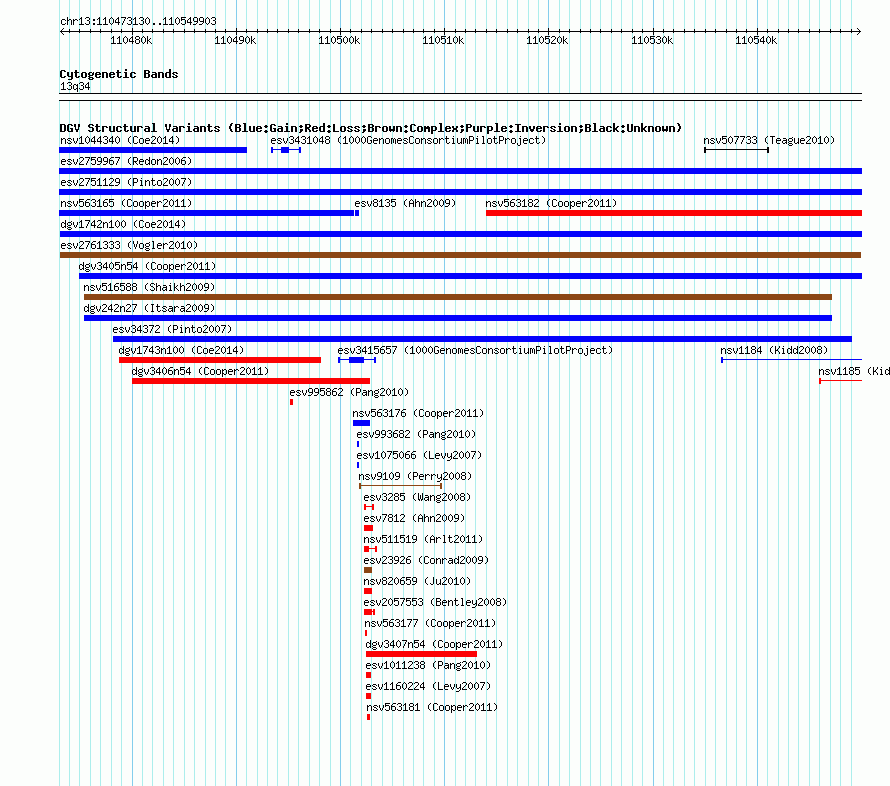Open nsv820659 (Ju2010) label
This screenshot has height=786, width=890.
[417, 581]
